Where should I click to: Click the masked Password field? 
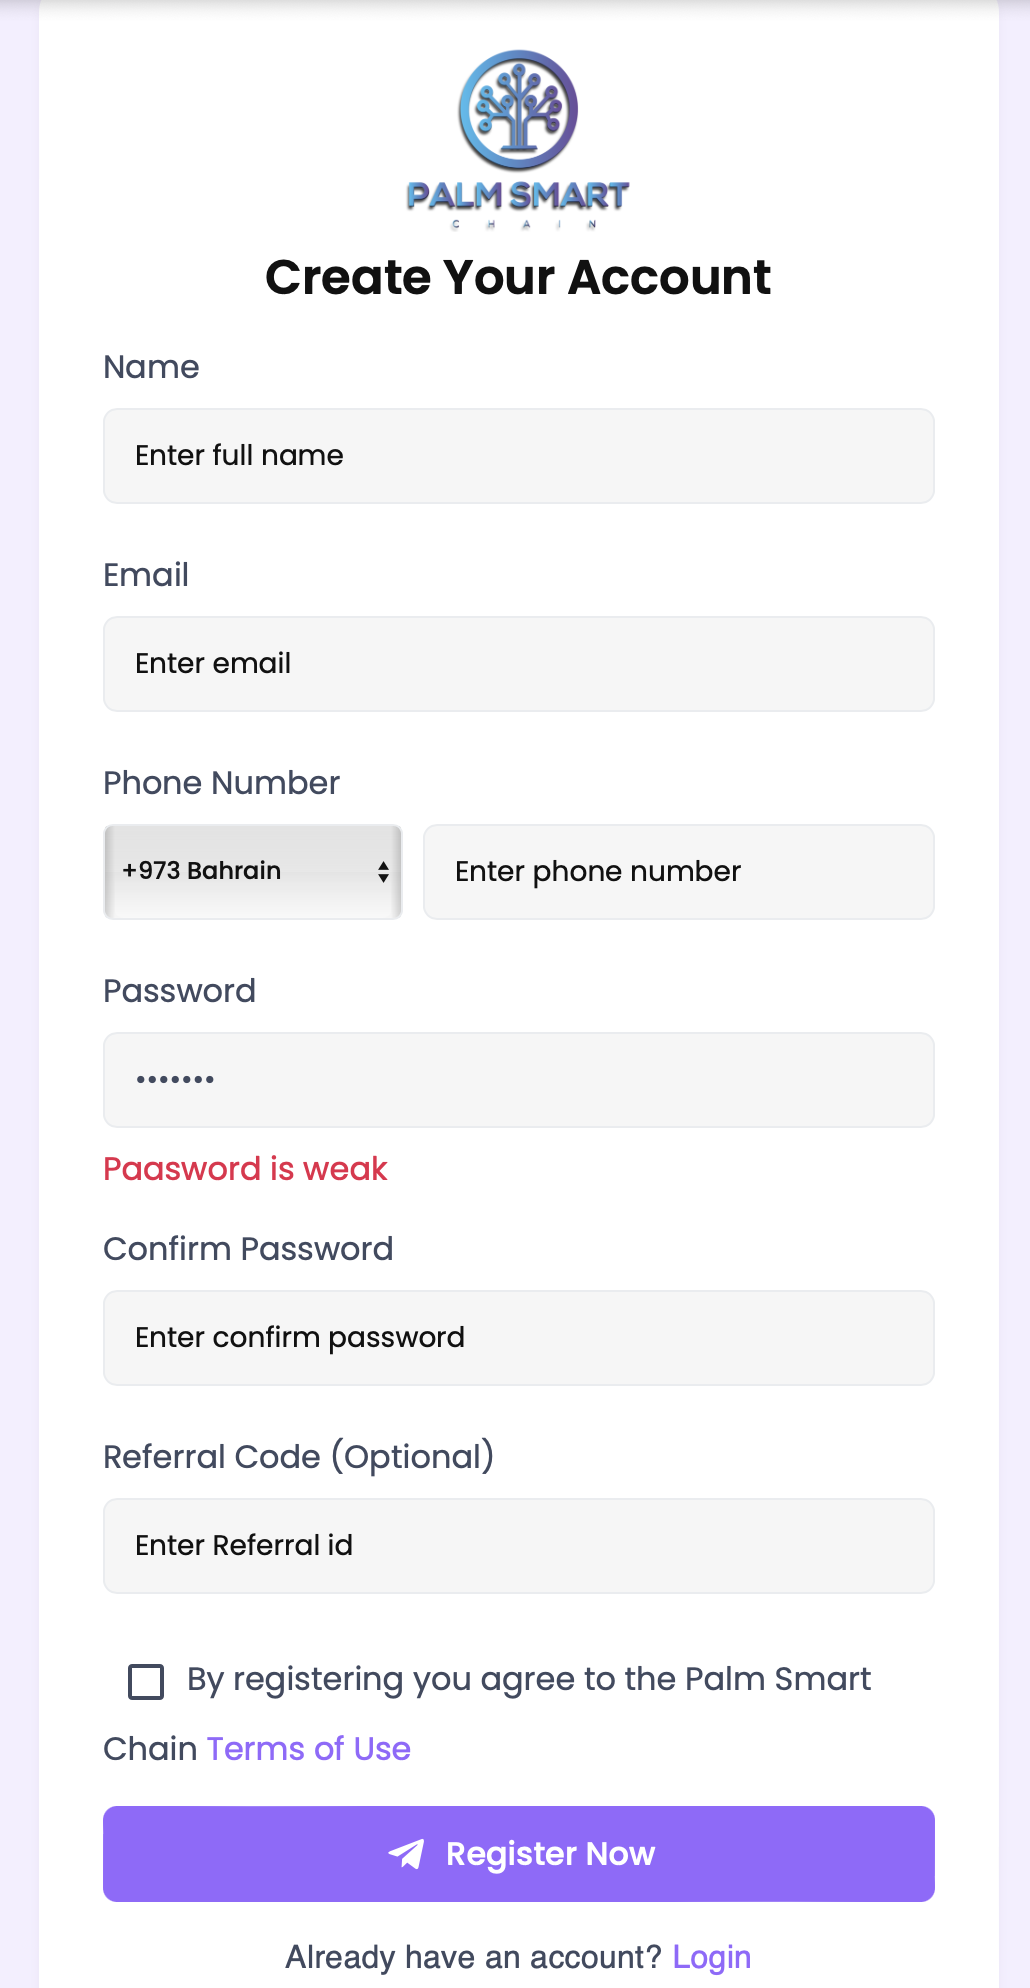tap(518, 1080)
